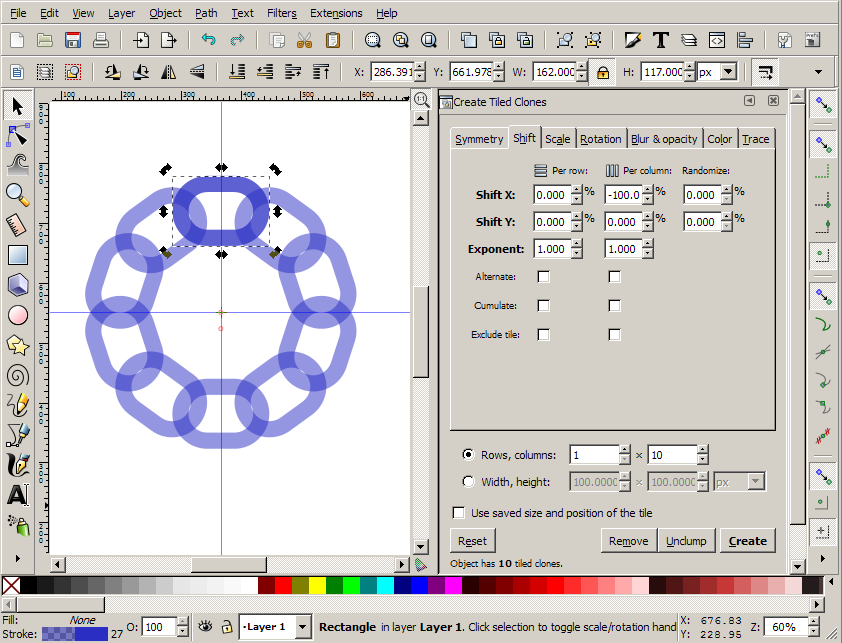Check 'Use saved size and position' box
The width and height of the screenshot is (842, 643).
[x=459, y=513]
